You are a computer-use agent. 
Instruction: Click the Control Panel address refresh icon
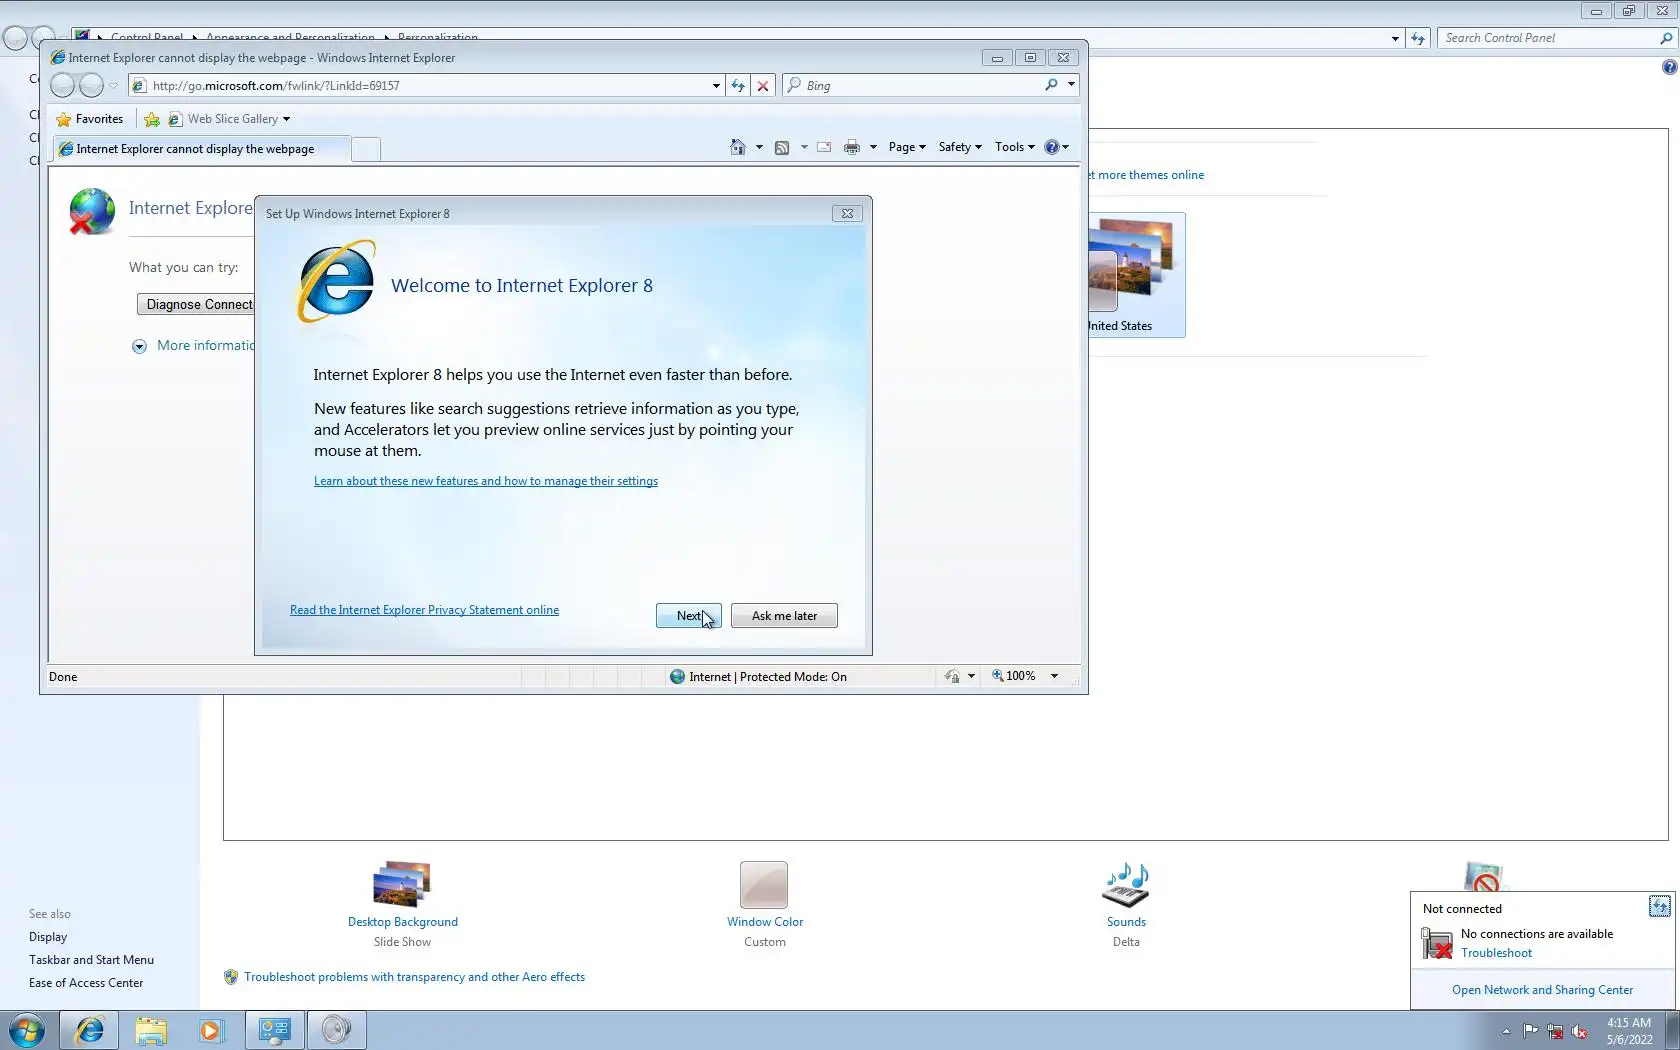pos(1418,38)
